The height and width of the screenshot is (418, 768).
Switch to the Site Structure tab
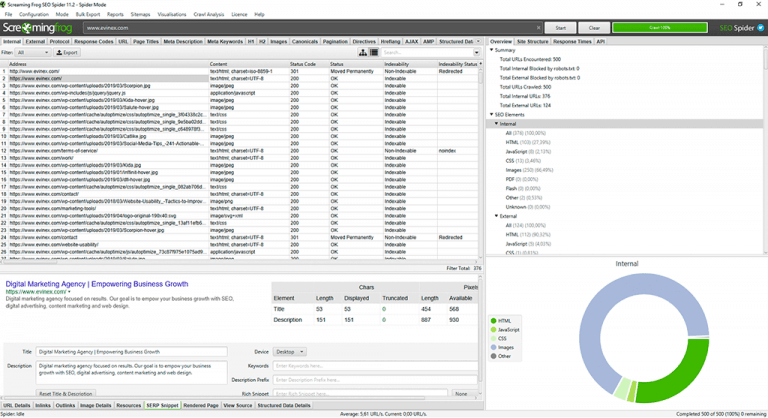coord(532,42)
